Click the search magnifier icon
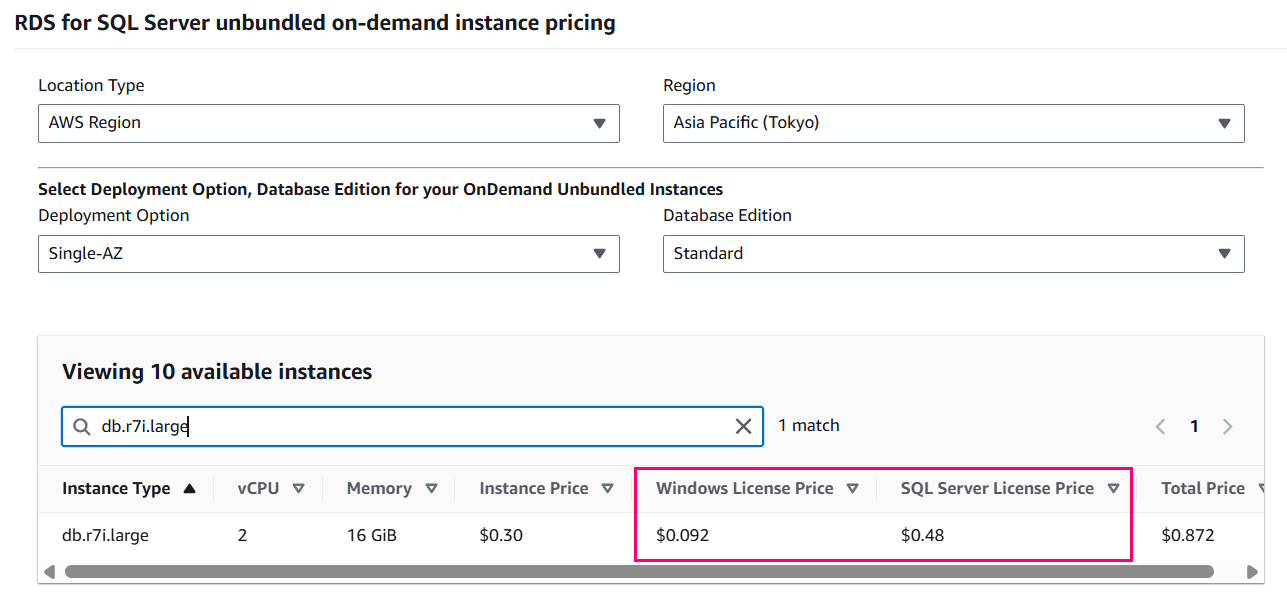 (81, 426)
